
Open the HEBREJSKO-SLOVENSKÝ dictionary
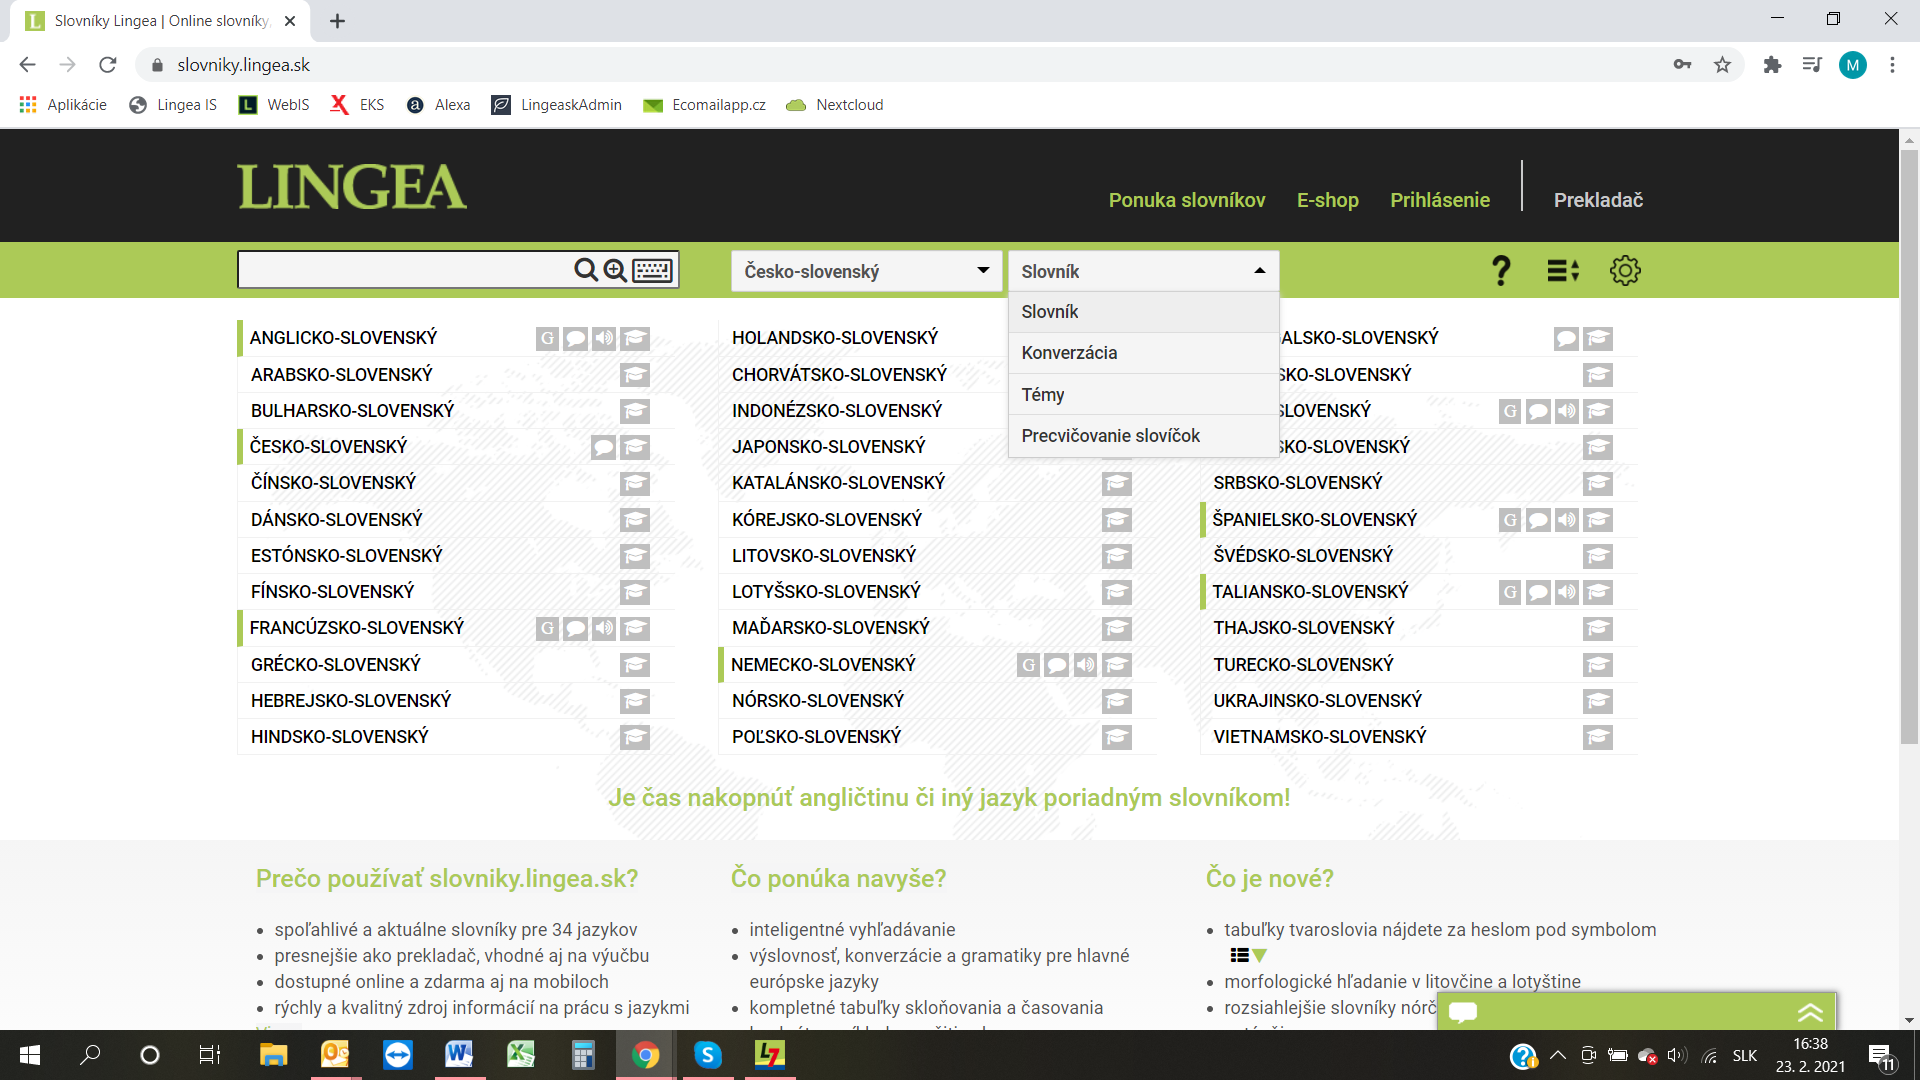pyautogui.click(x=351, y=701)
